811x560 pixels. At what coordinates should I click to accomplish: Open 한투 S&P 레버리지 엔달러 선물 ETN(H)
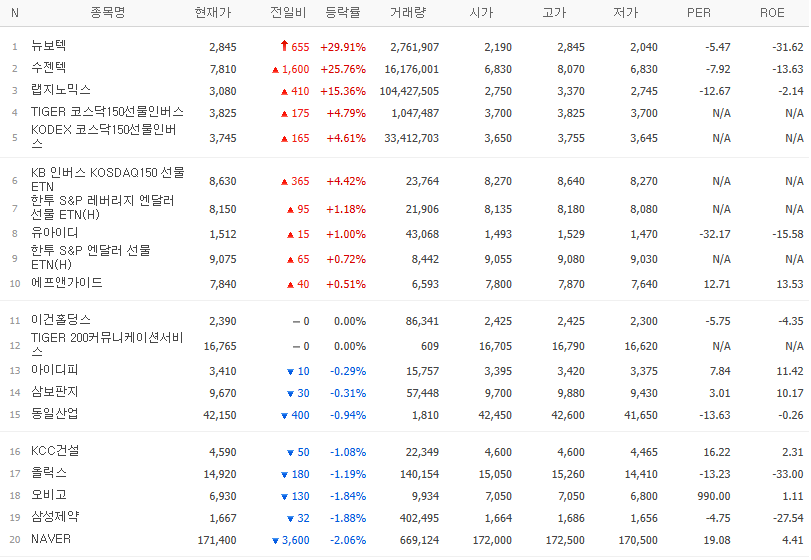[102, 207]
